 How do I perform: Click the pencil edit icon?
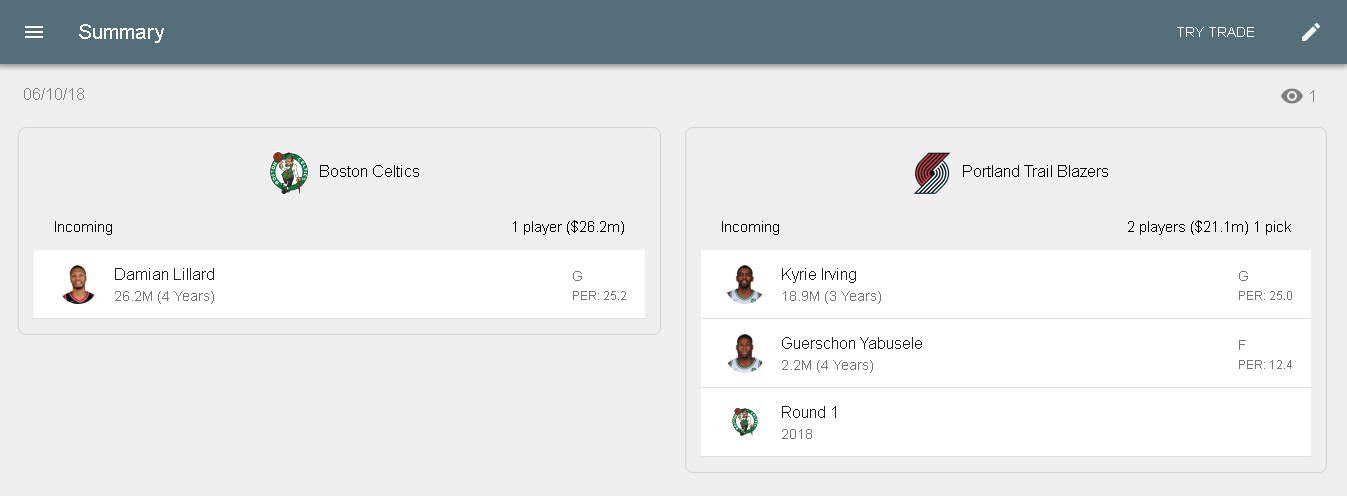(1310, 32)
